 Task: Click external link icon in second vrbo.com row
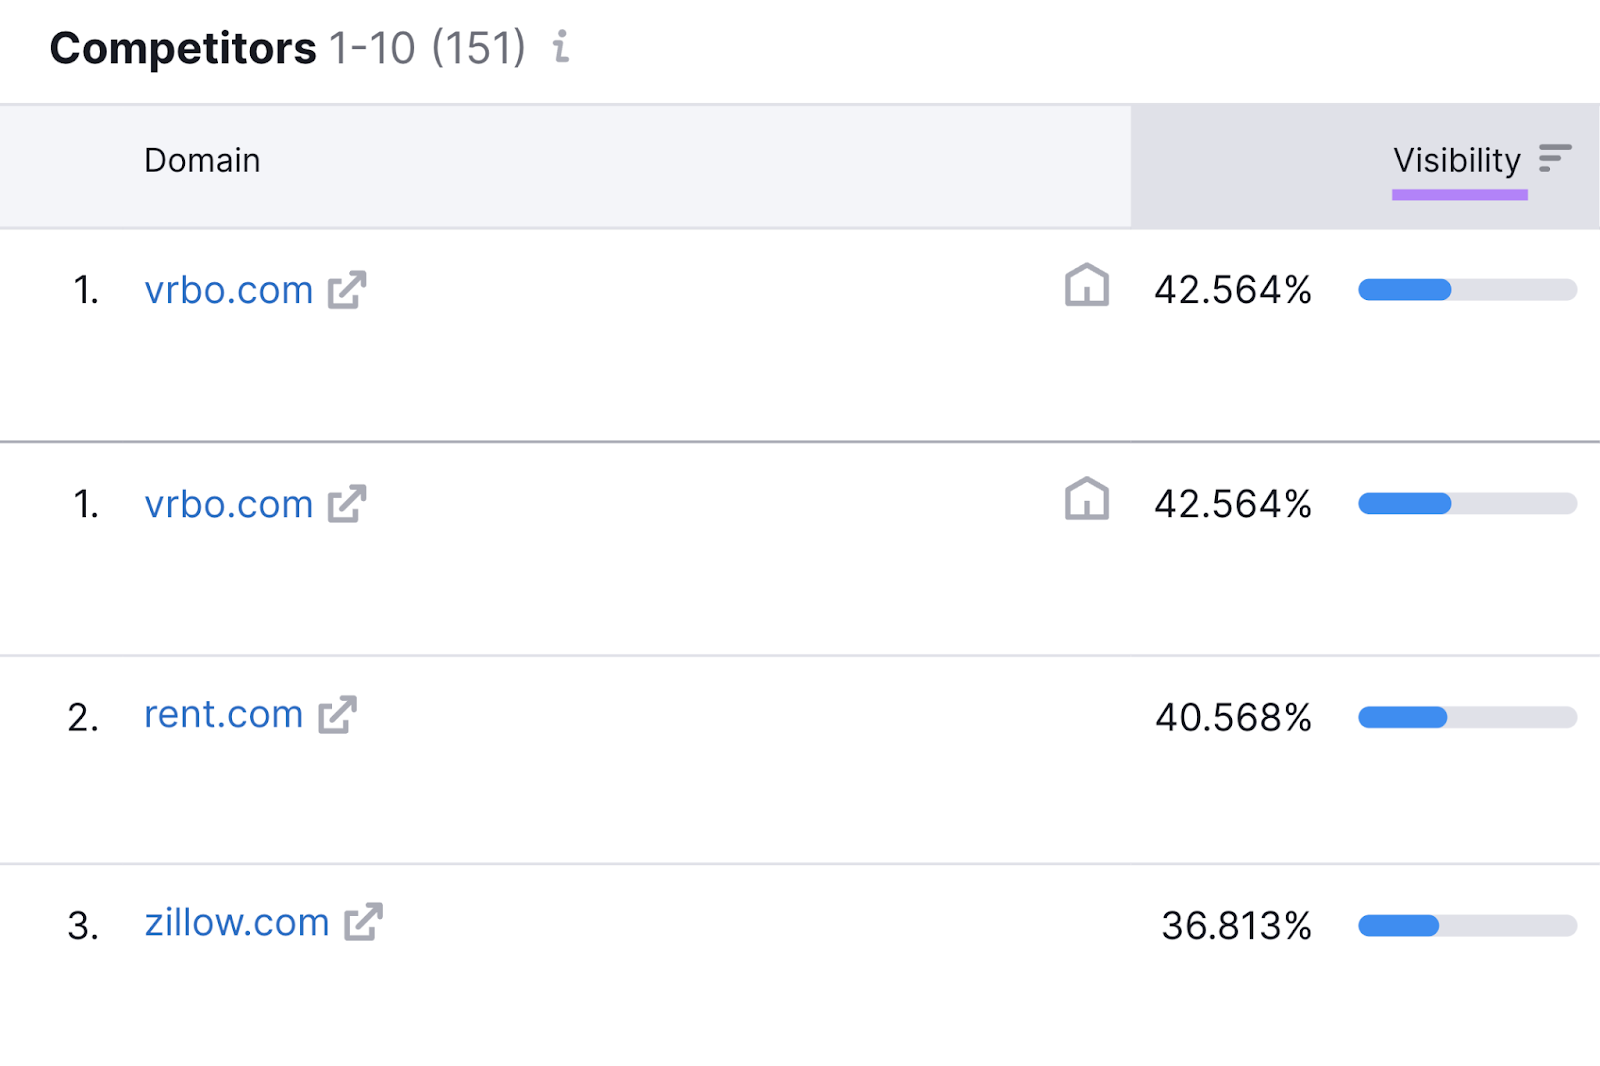[x=347, y=504]
